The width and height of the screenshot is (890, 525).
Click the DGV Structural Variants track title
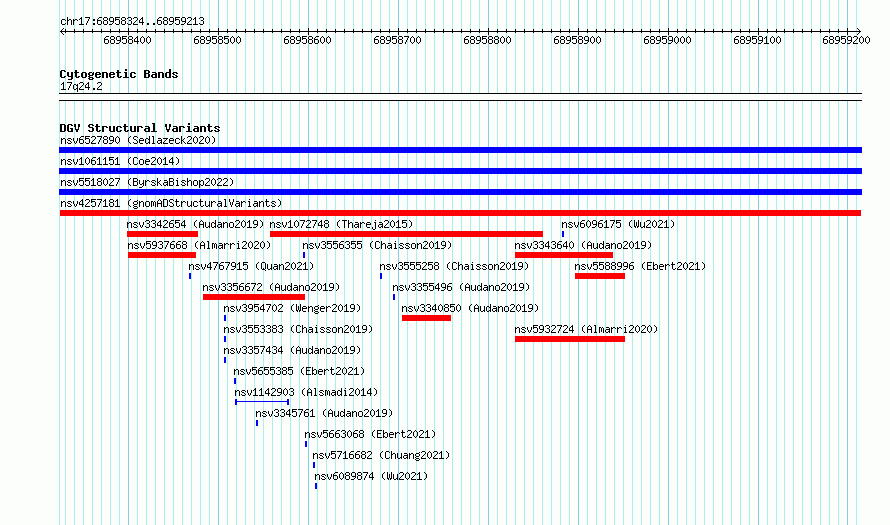click(140, 128)
